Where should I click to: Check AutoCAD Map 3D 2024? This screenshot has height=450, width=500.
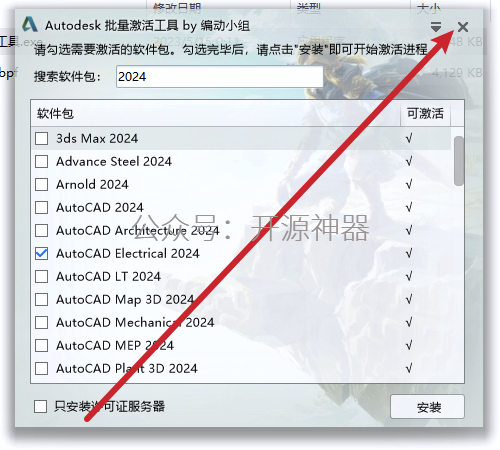pos(41,299)
